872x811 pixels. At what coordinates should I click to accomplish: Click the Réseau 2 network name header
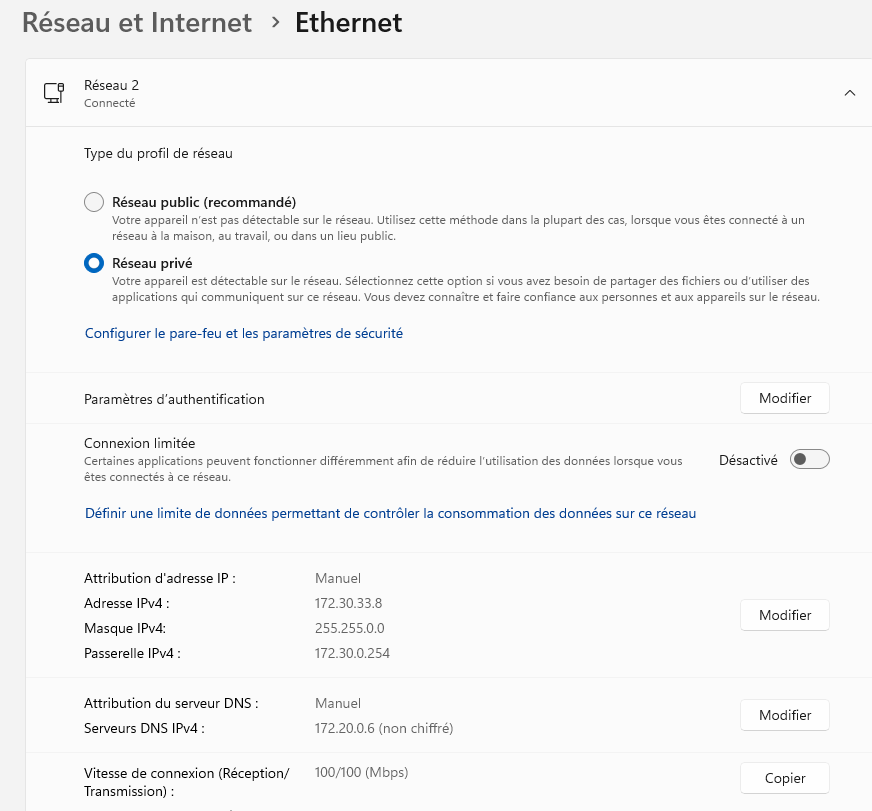click(x=111, y=85)
